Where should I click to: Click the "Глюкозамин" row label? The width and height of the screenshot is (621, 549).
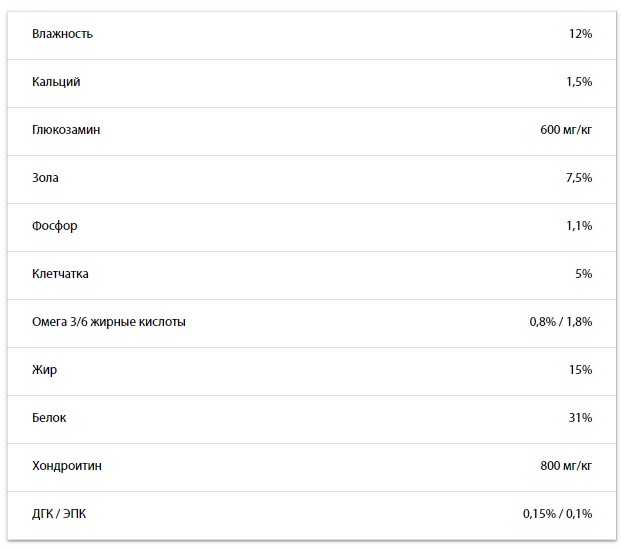(66, 130)
